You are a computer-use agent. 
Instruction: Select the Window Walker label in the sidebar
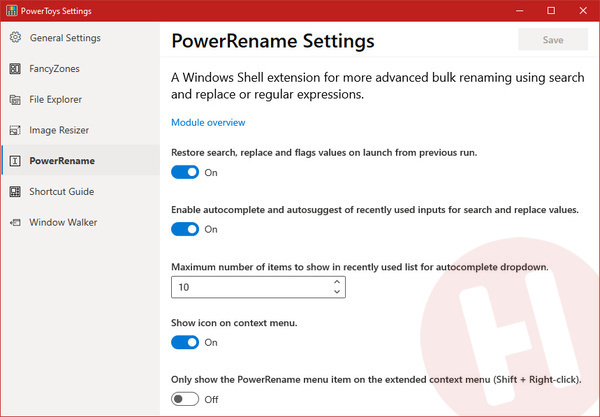pyautogui.click(x=63, y=222)
